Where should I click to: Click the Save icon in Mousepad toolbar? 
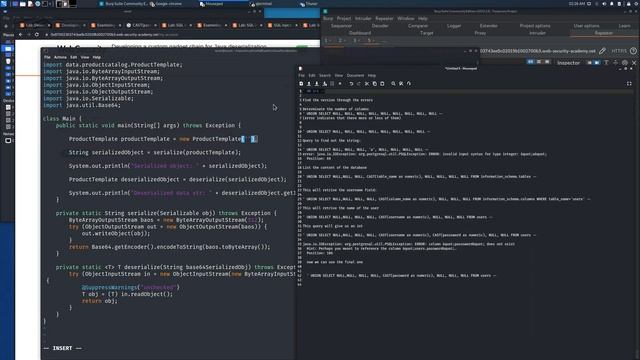point(317,84)
